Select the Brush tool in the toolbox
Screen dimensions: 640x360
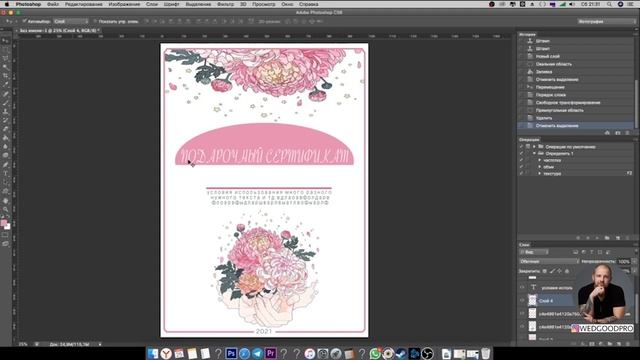pos(5,102)
